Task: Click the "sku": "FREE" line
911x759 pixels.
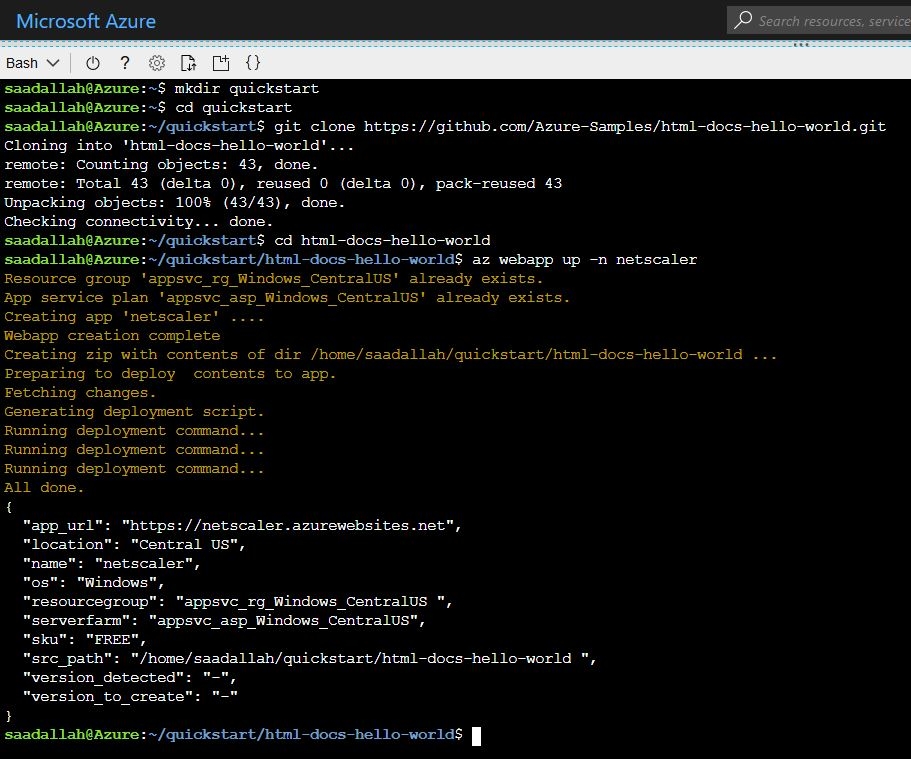Action: point(85,640)
